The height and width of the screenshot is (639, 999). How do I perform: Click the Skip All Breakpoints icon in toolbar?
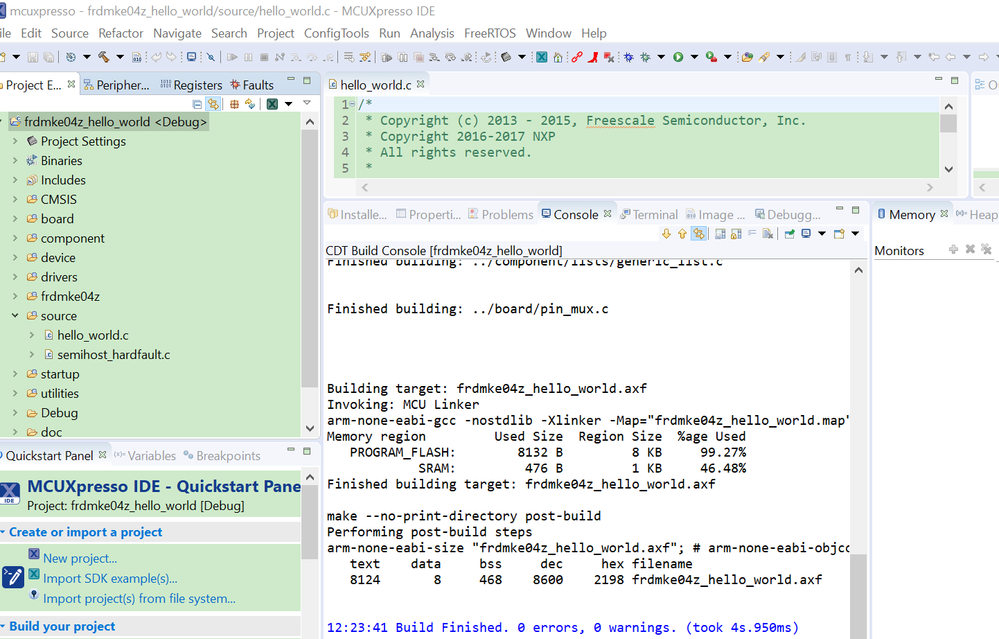point(211,57)
